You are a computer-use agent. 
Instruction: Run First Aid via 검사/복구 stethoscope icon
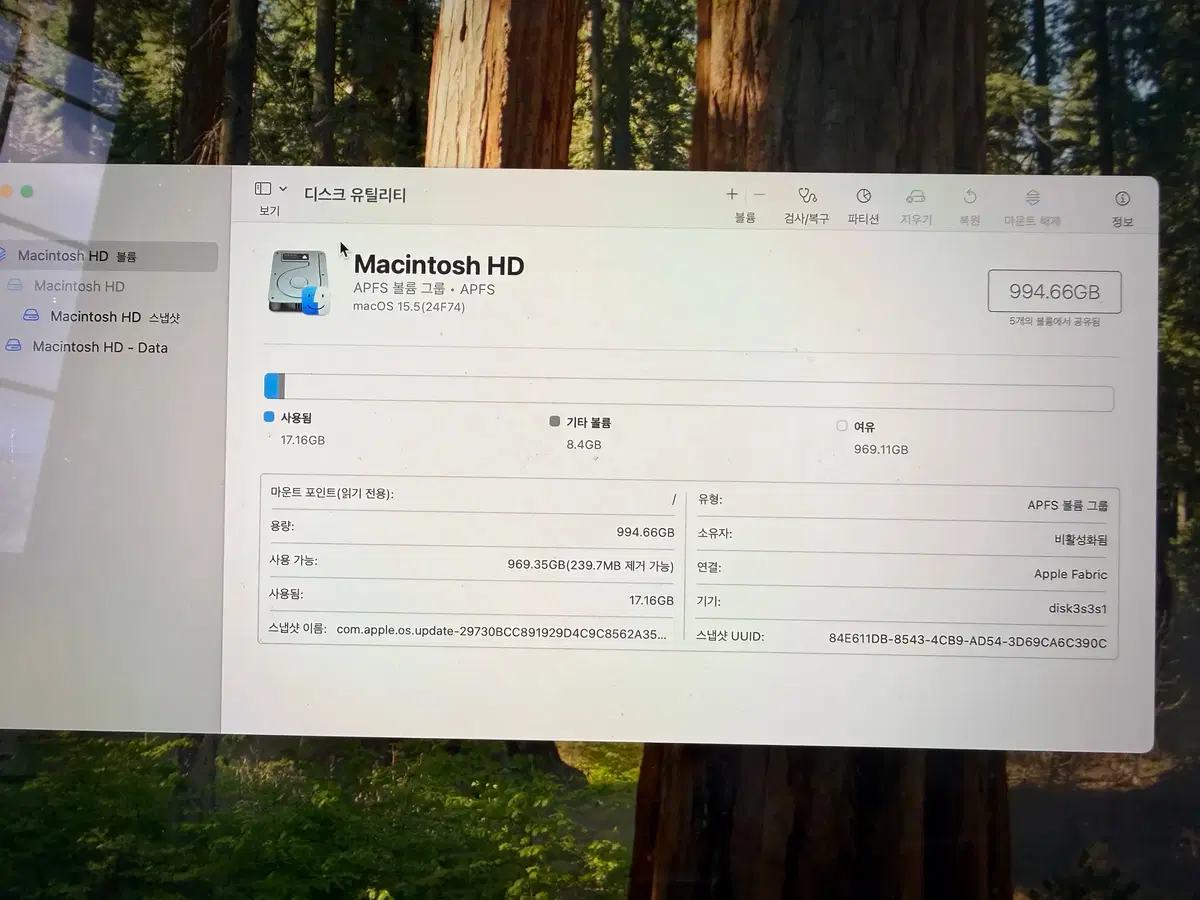(808, 195)
